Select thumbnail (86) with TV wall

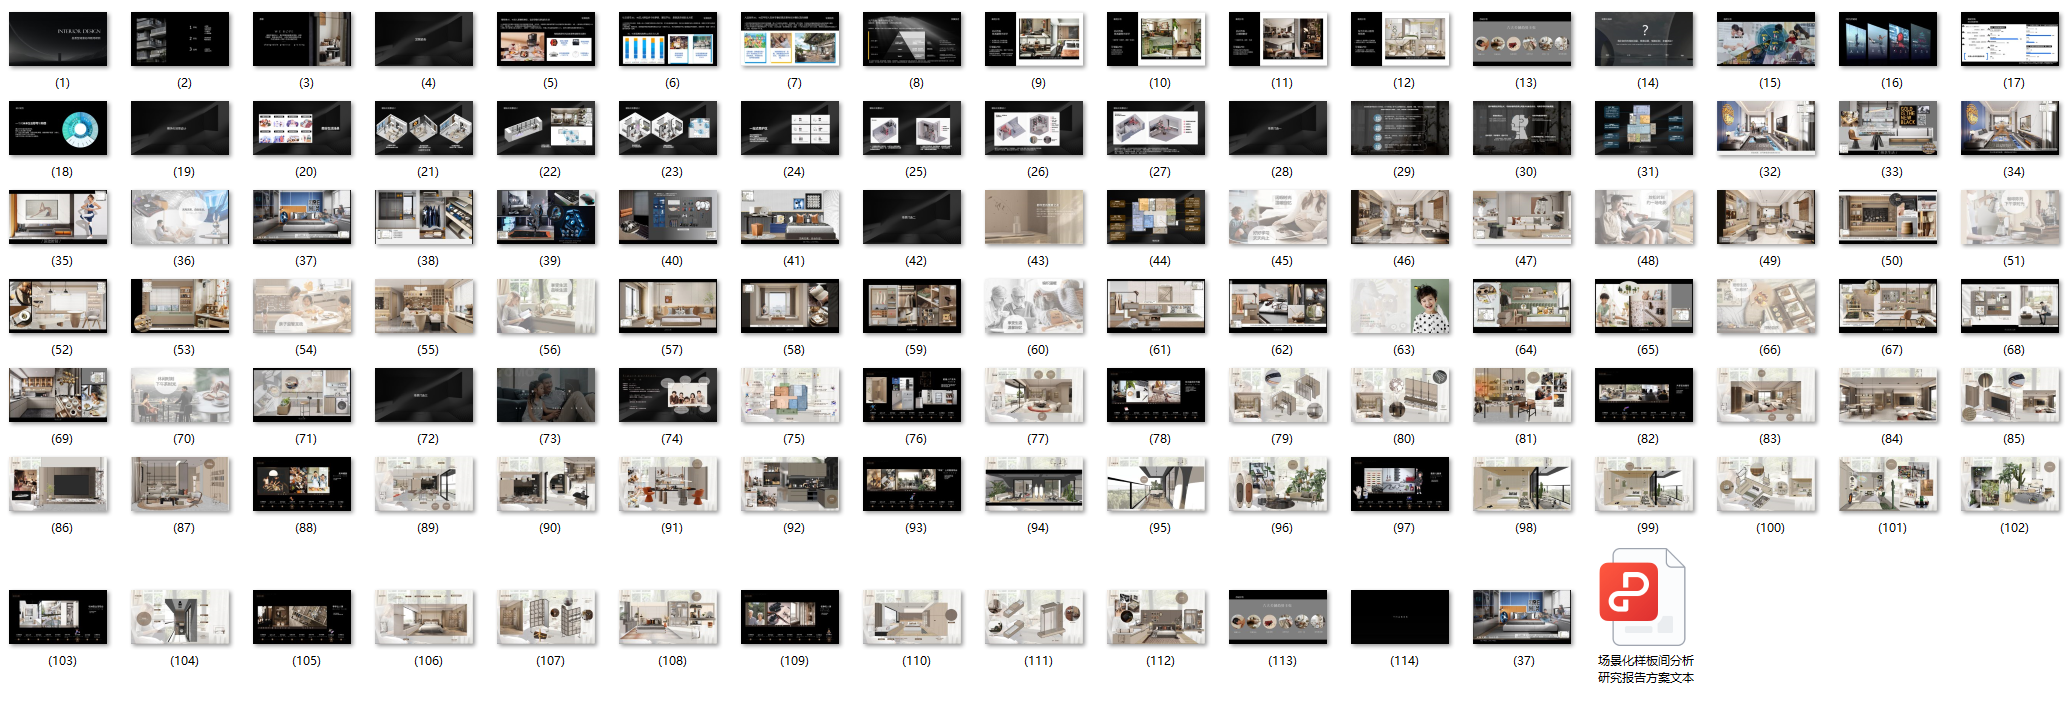click(58, 484)
